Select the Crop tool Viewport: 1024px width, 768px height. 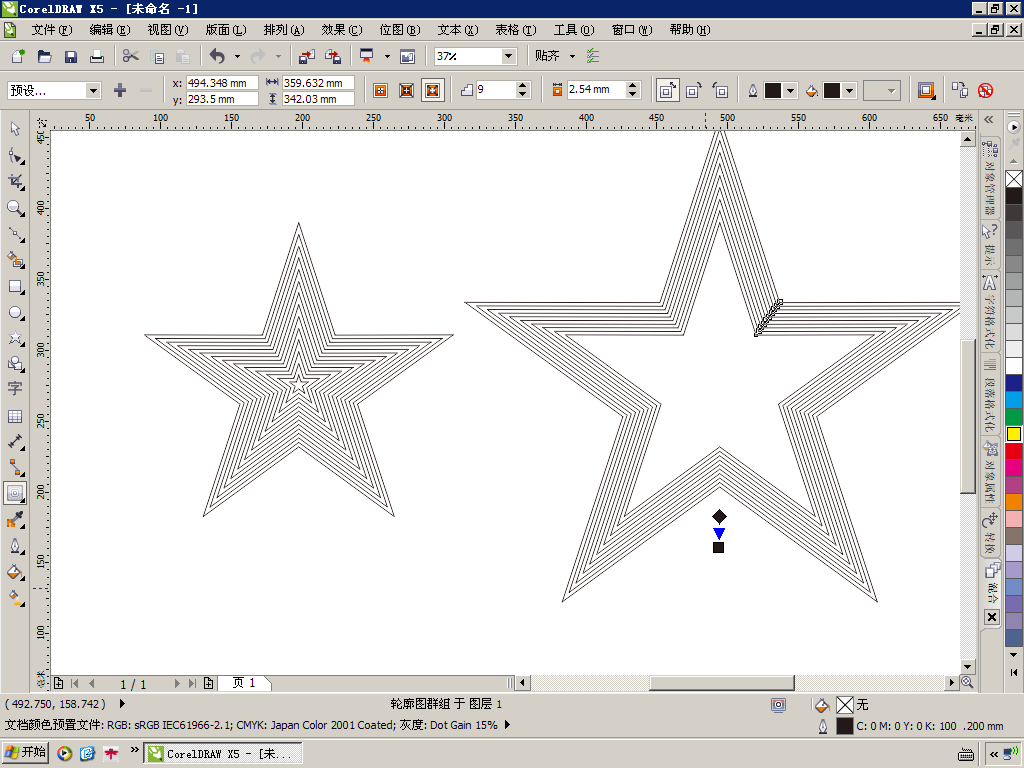(x=15, y=182)
